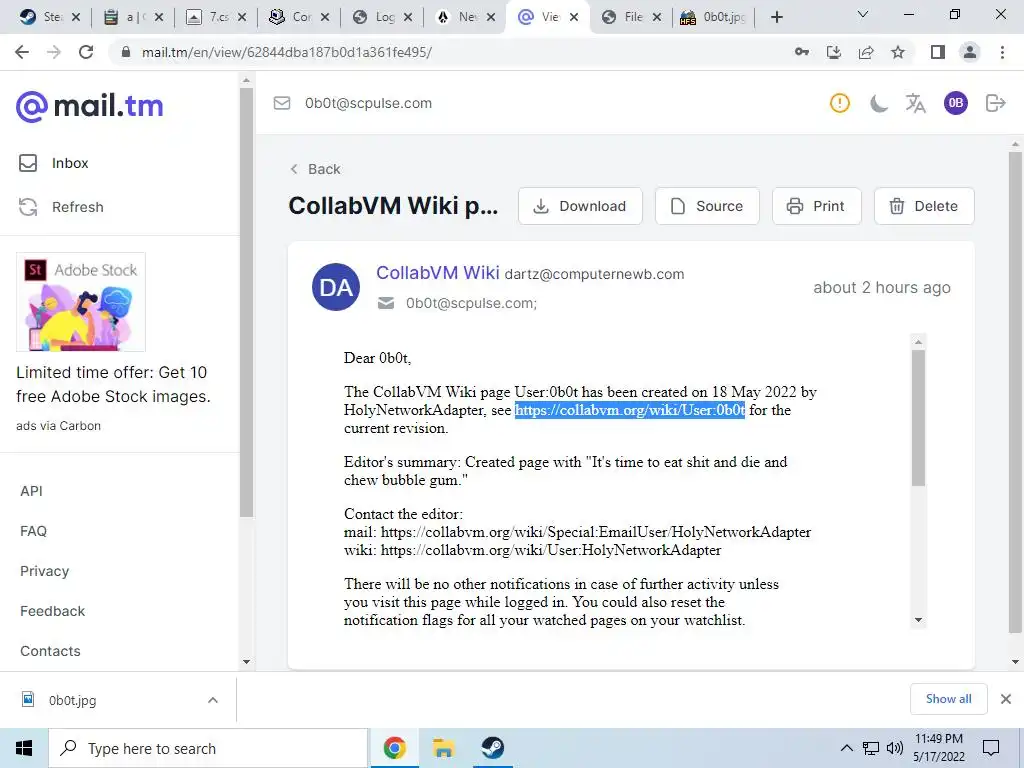Image resolution: width=1024 pixels, height=768 pixels.
Task: Bookmark this page with star icon
Action: (898, 52)
